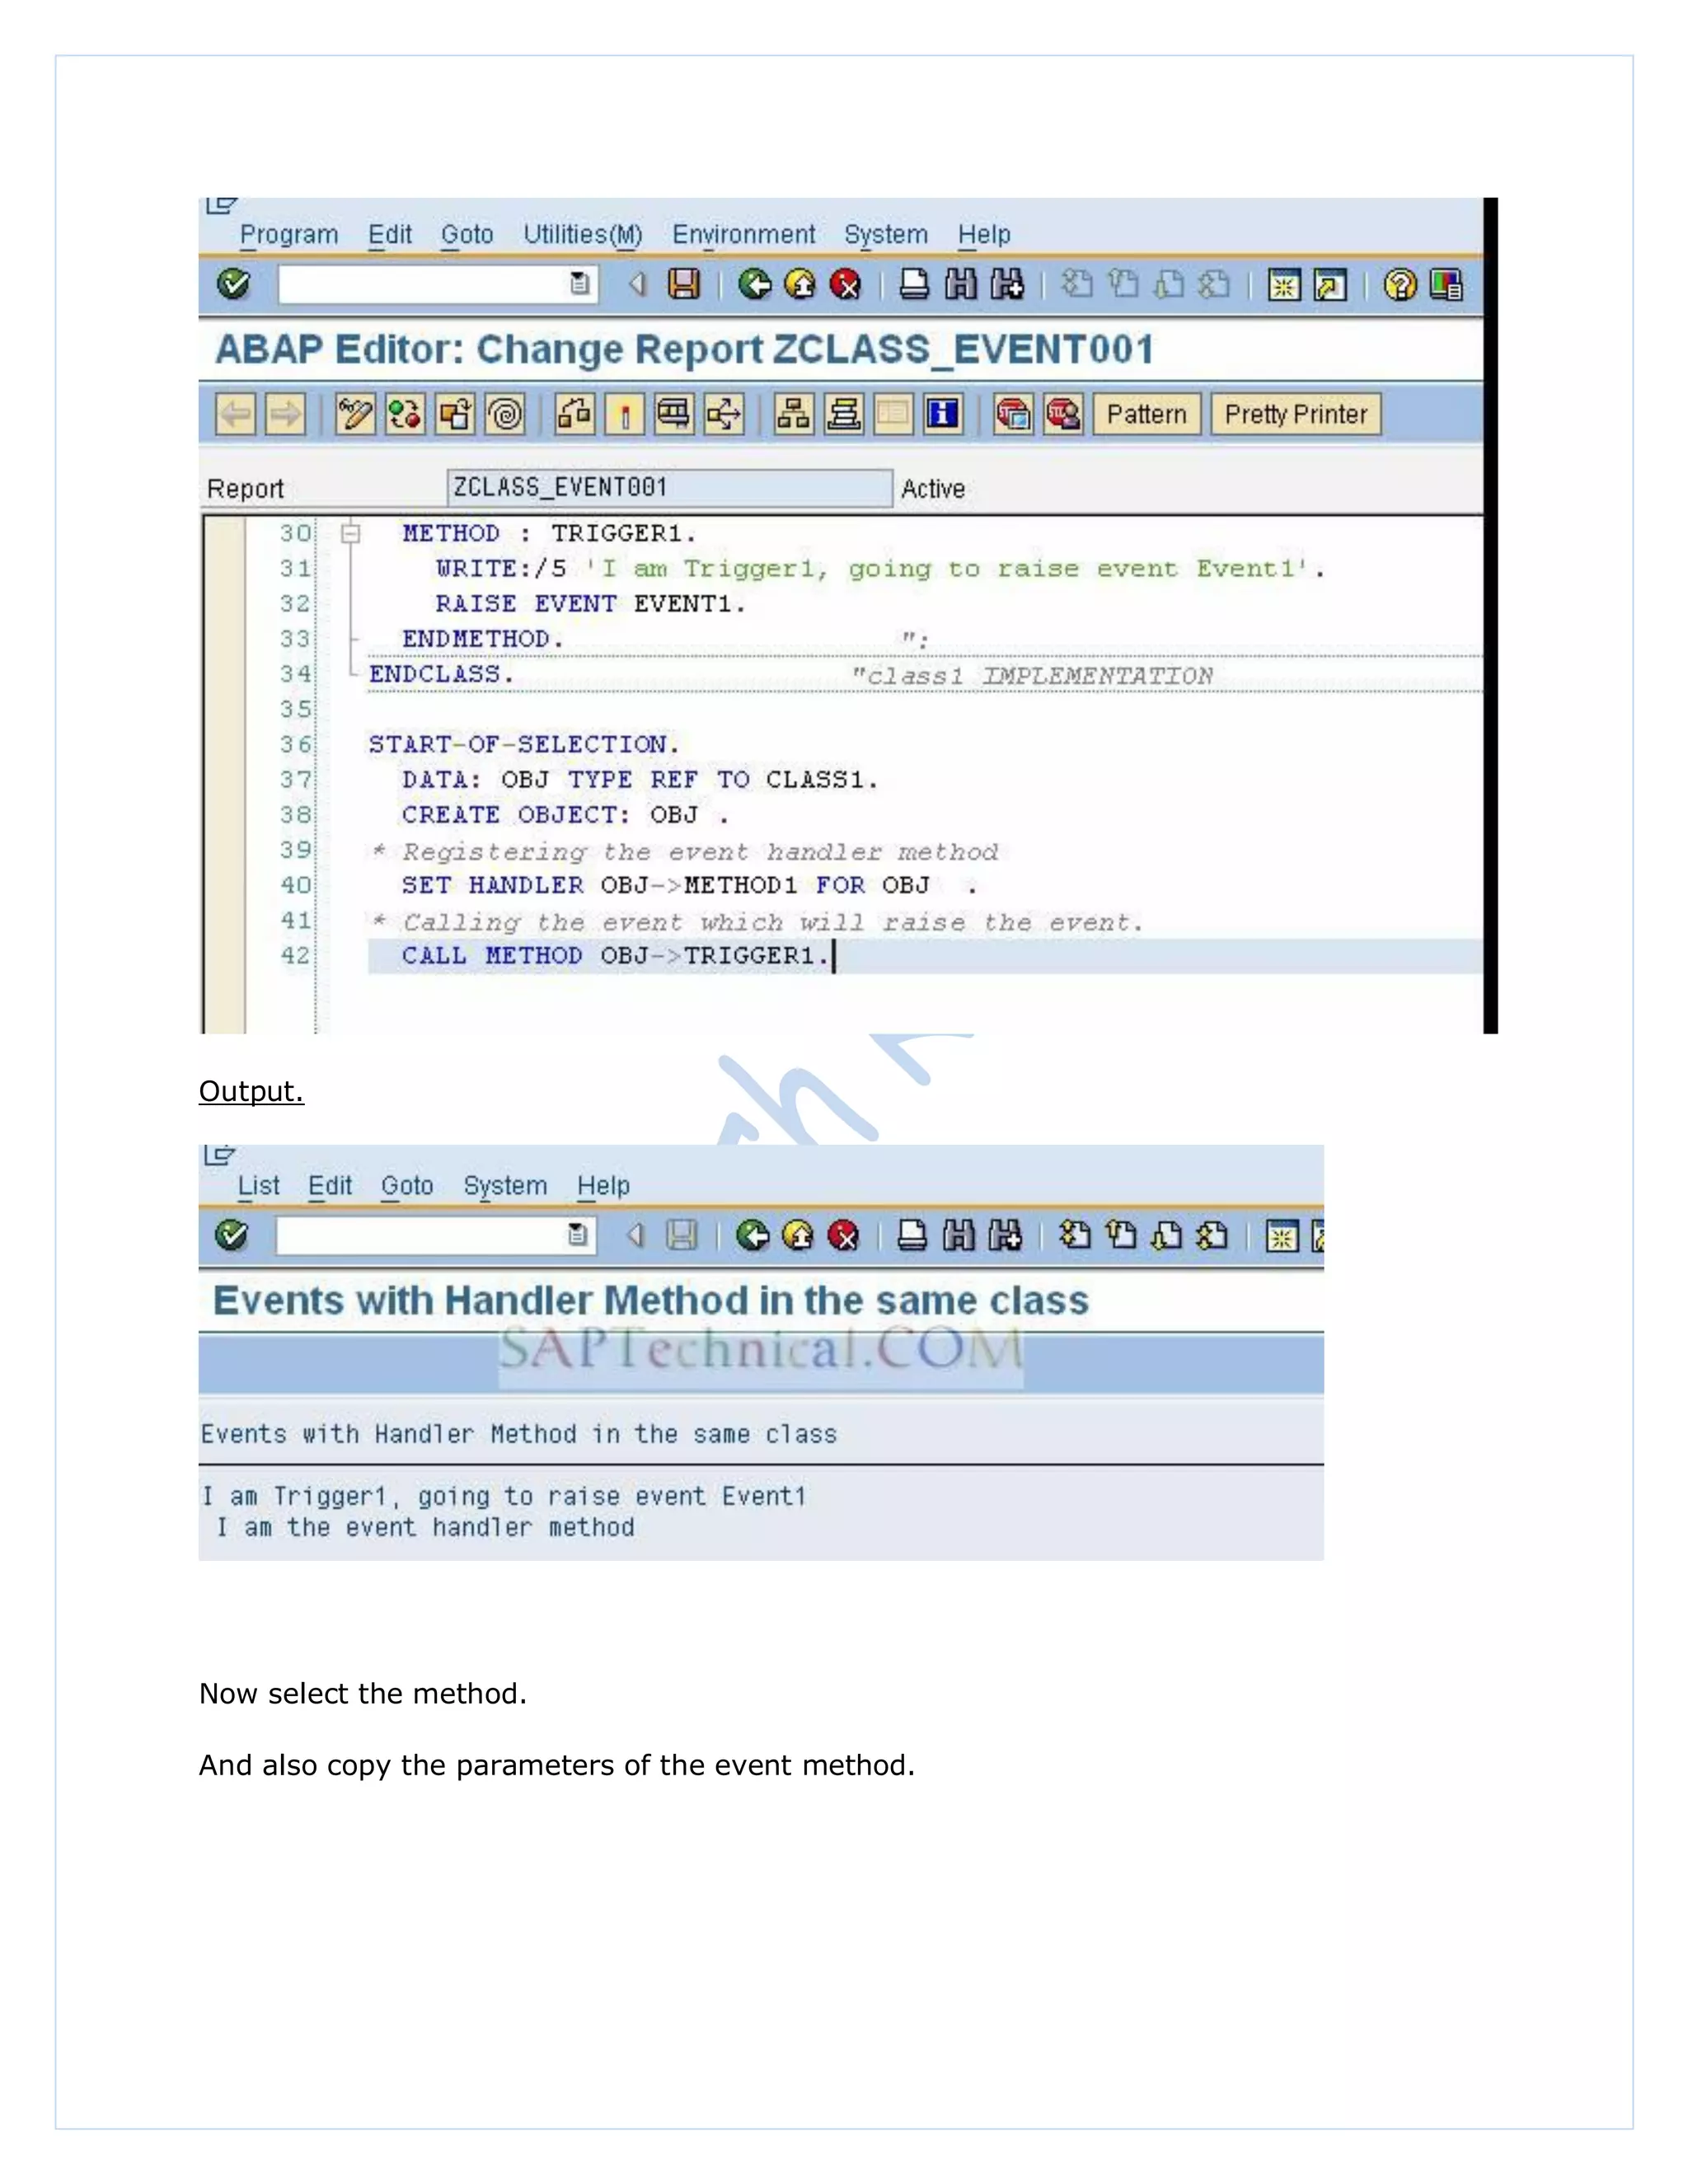The image size is (1688, 2184).
Task: Click the Other Object icon
Action: pos(455,414)
